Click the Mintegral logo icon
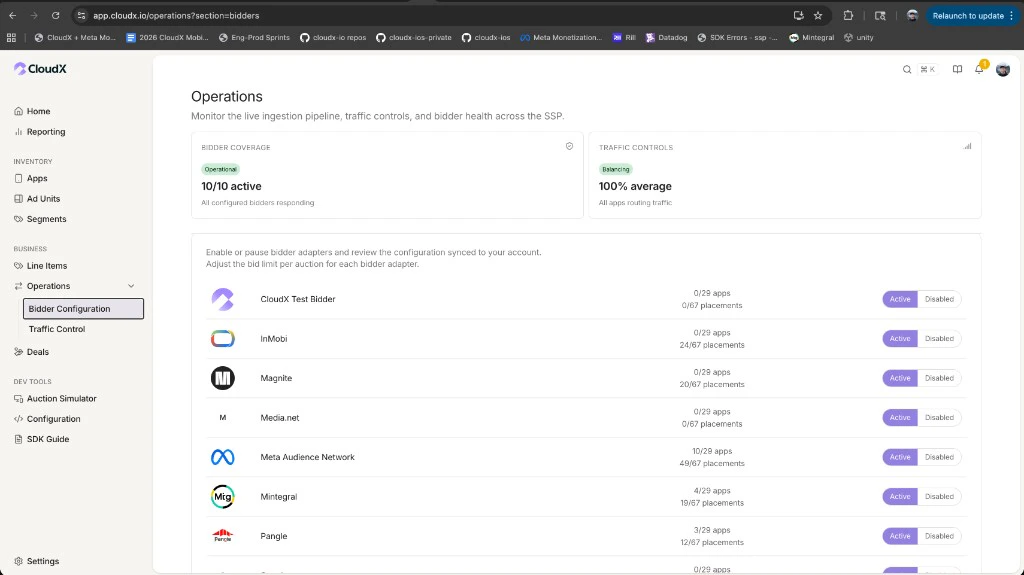The image size is (1024, 575). 223,497
